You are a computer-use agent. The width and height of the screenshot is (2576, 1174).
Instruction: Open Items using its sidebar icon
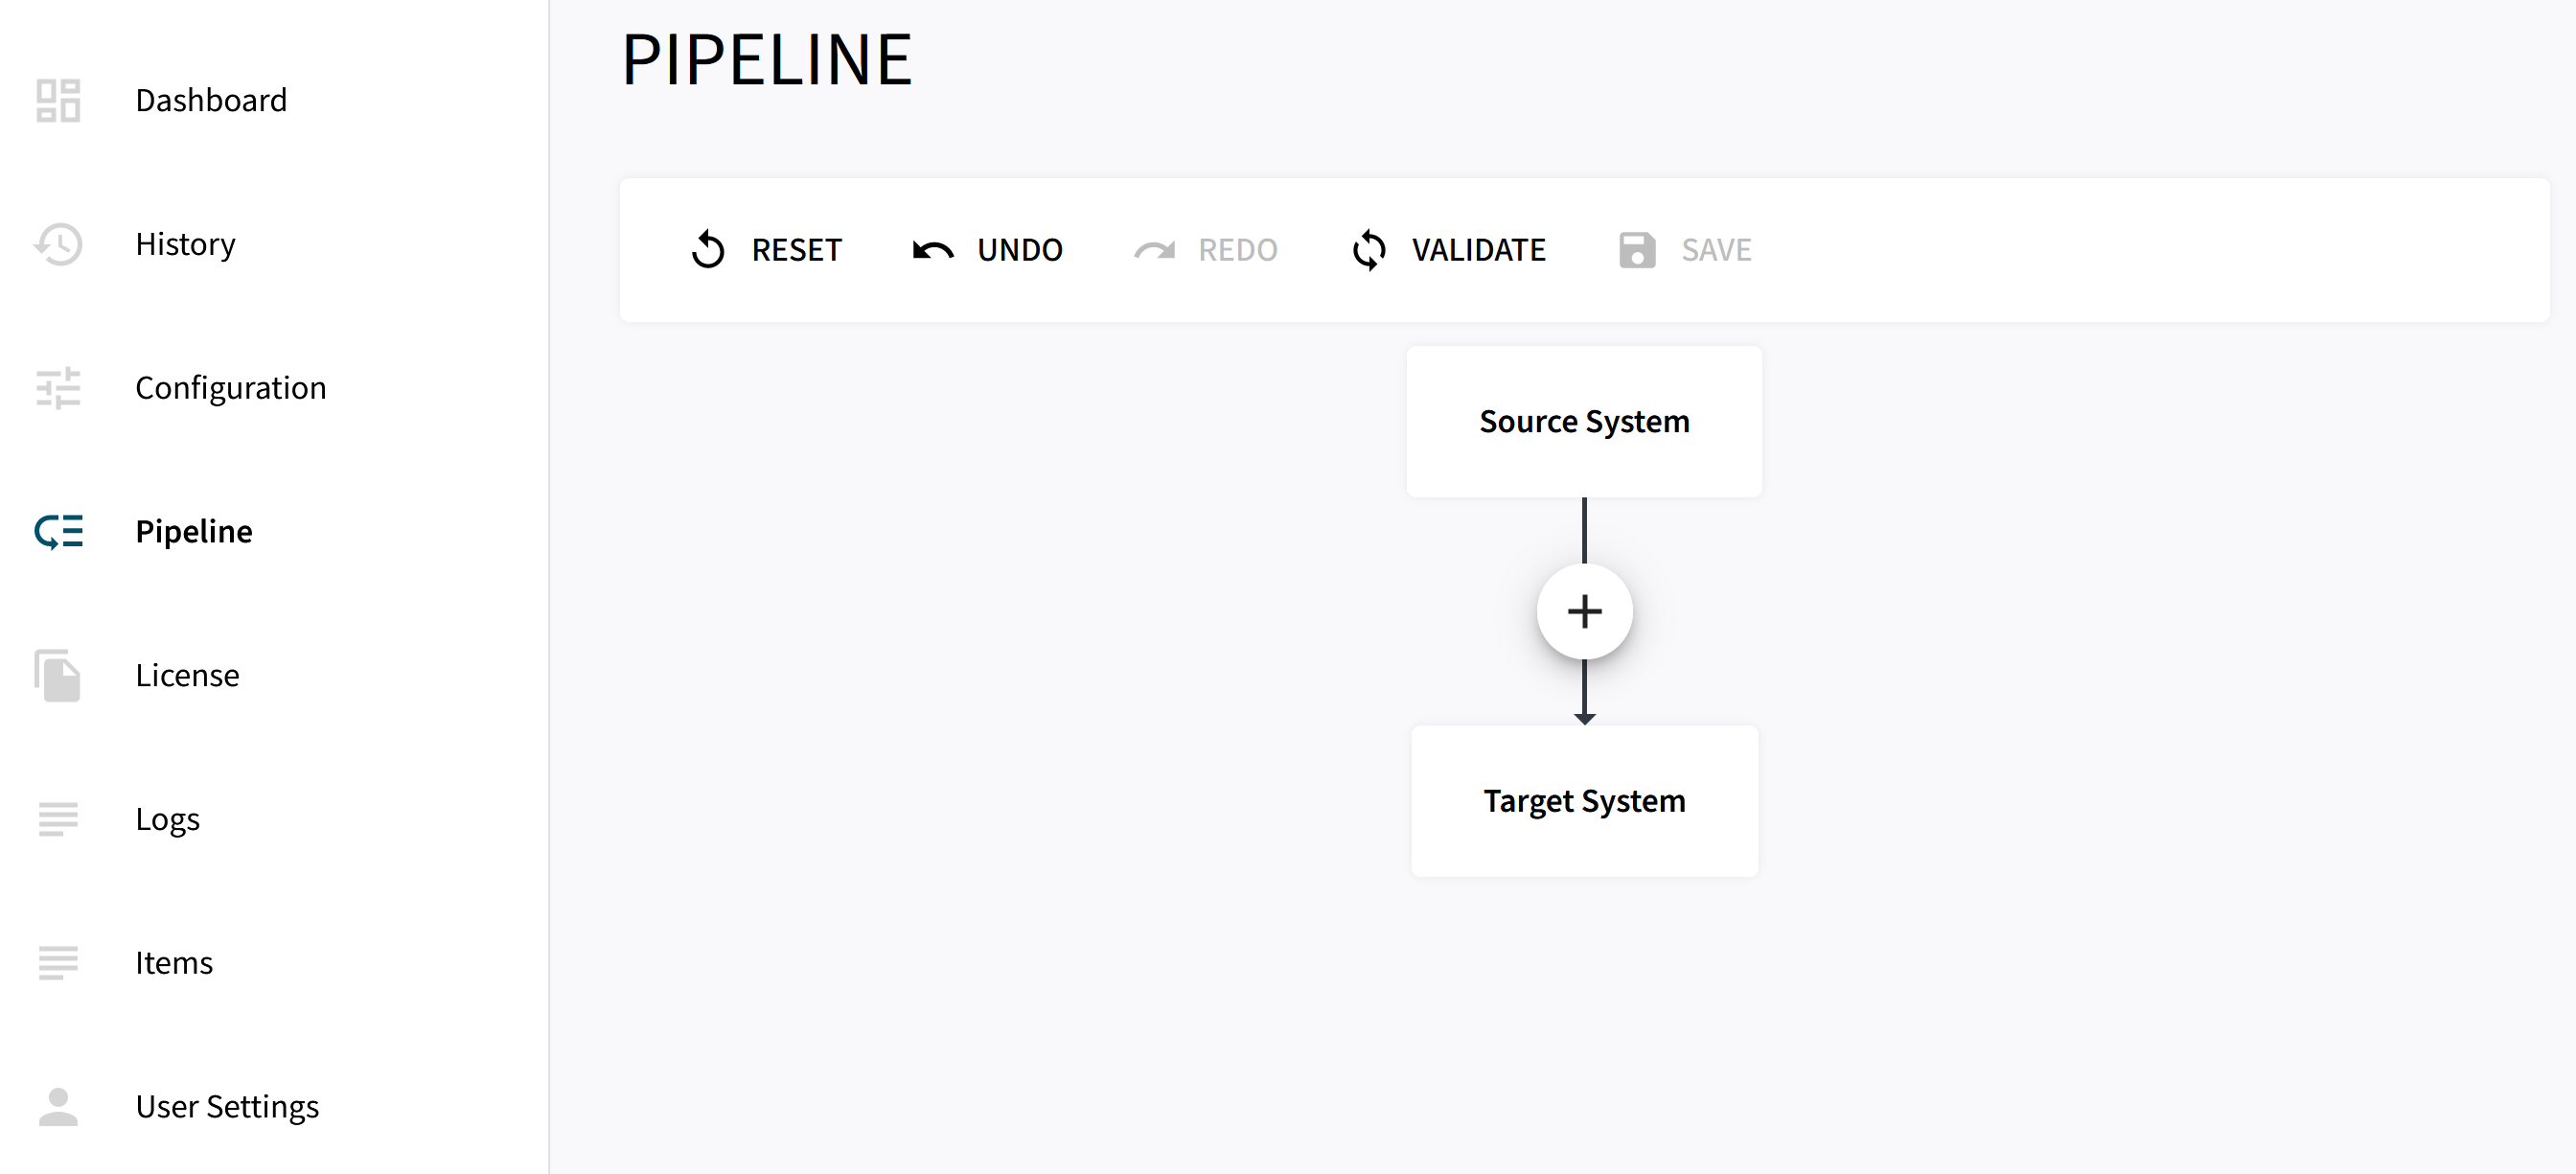point(58,963)
